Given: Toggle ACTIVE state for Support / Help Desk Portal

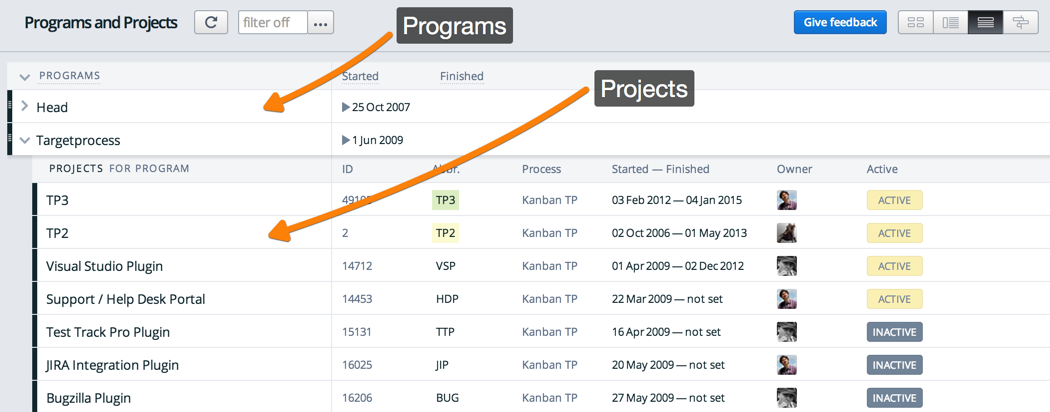Looking at the screenshot, I should (895, 299).
